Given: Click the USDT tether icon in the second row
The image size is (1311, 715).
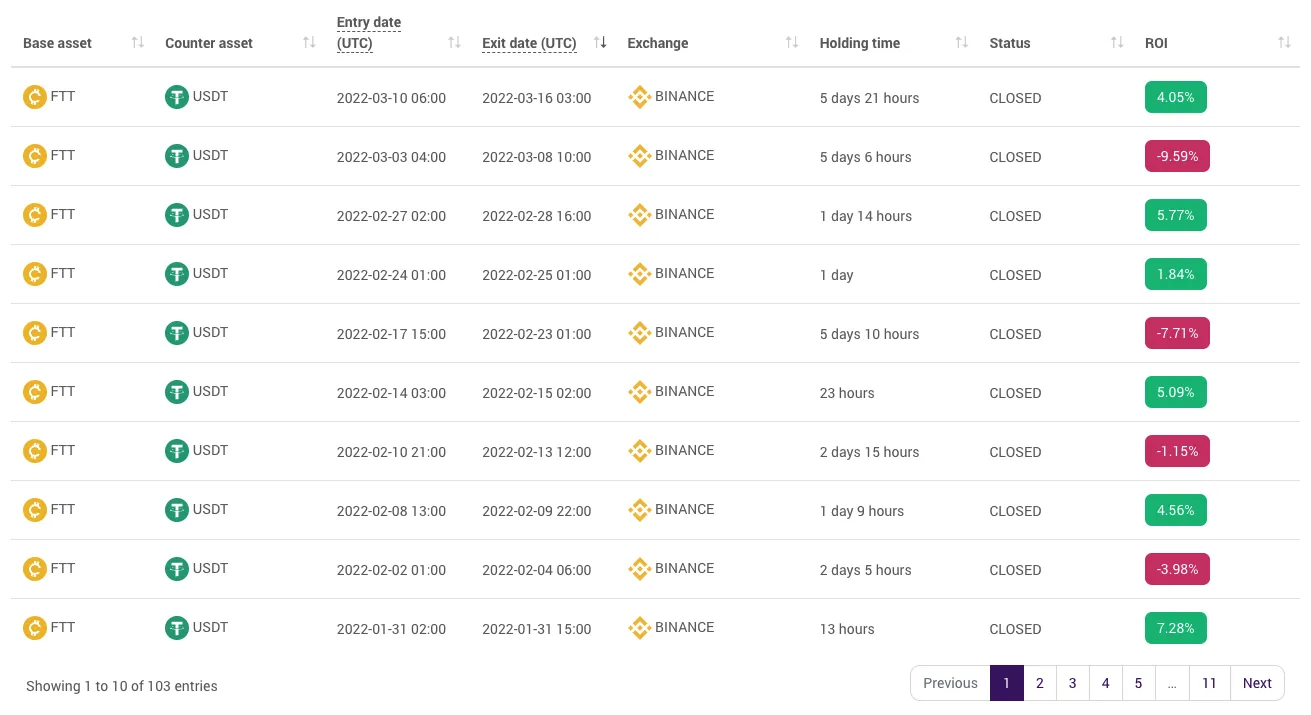Looking at the screenshot, I should tap(177, 156).
